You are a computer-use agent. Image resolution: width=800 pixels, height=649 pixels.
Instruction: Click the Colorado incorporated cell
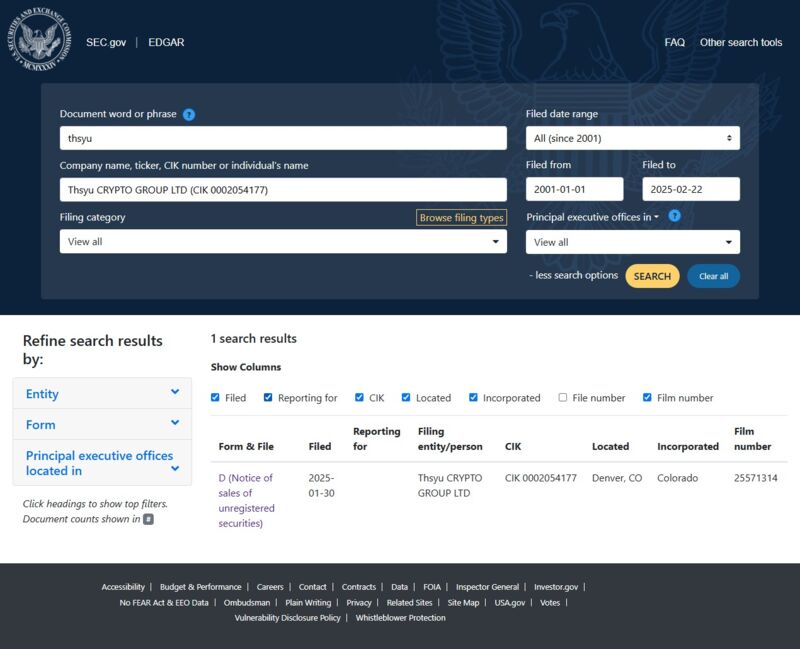coord(678,478)
